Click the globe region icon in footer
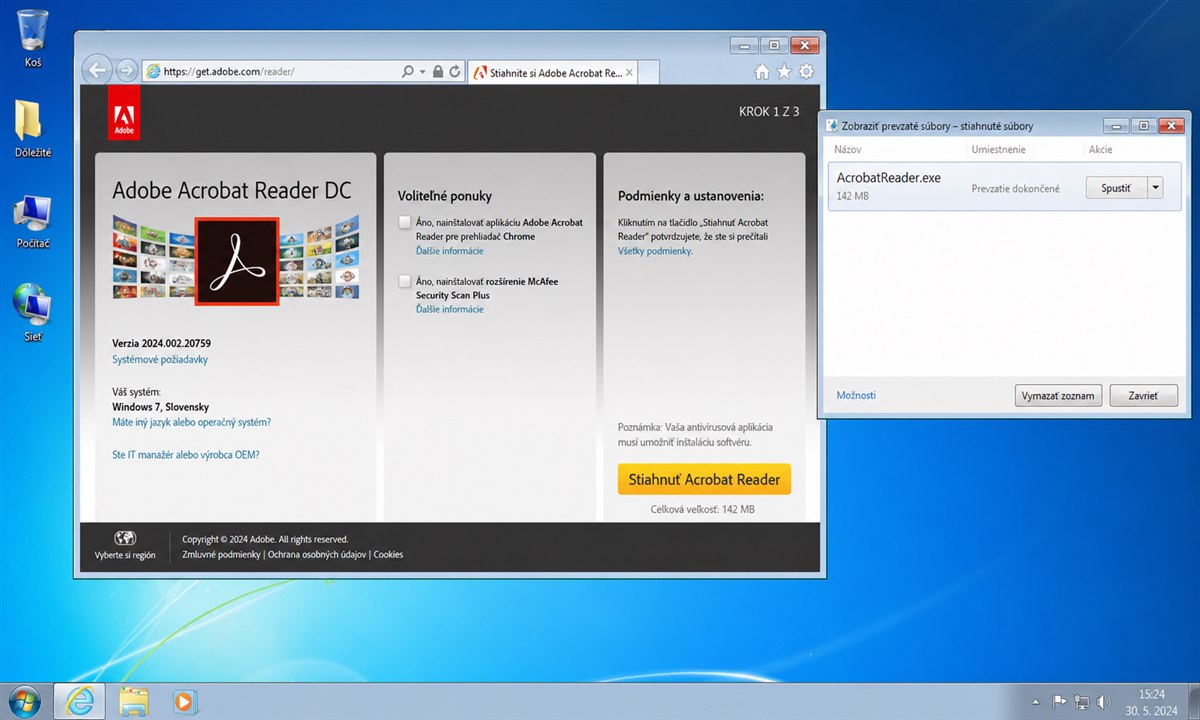 point(125,538)
